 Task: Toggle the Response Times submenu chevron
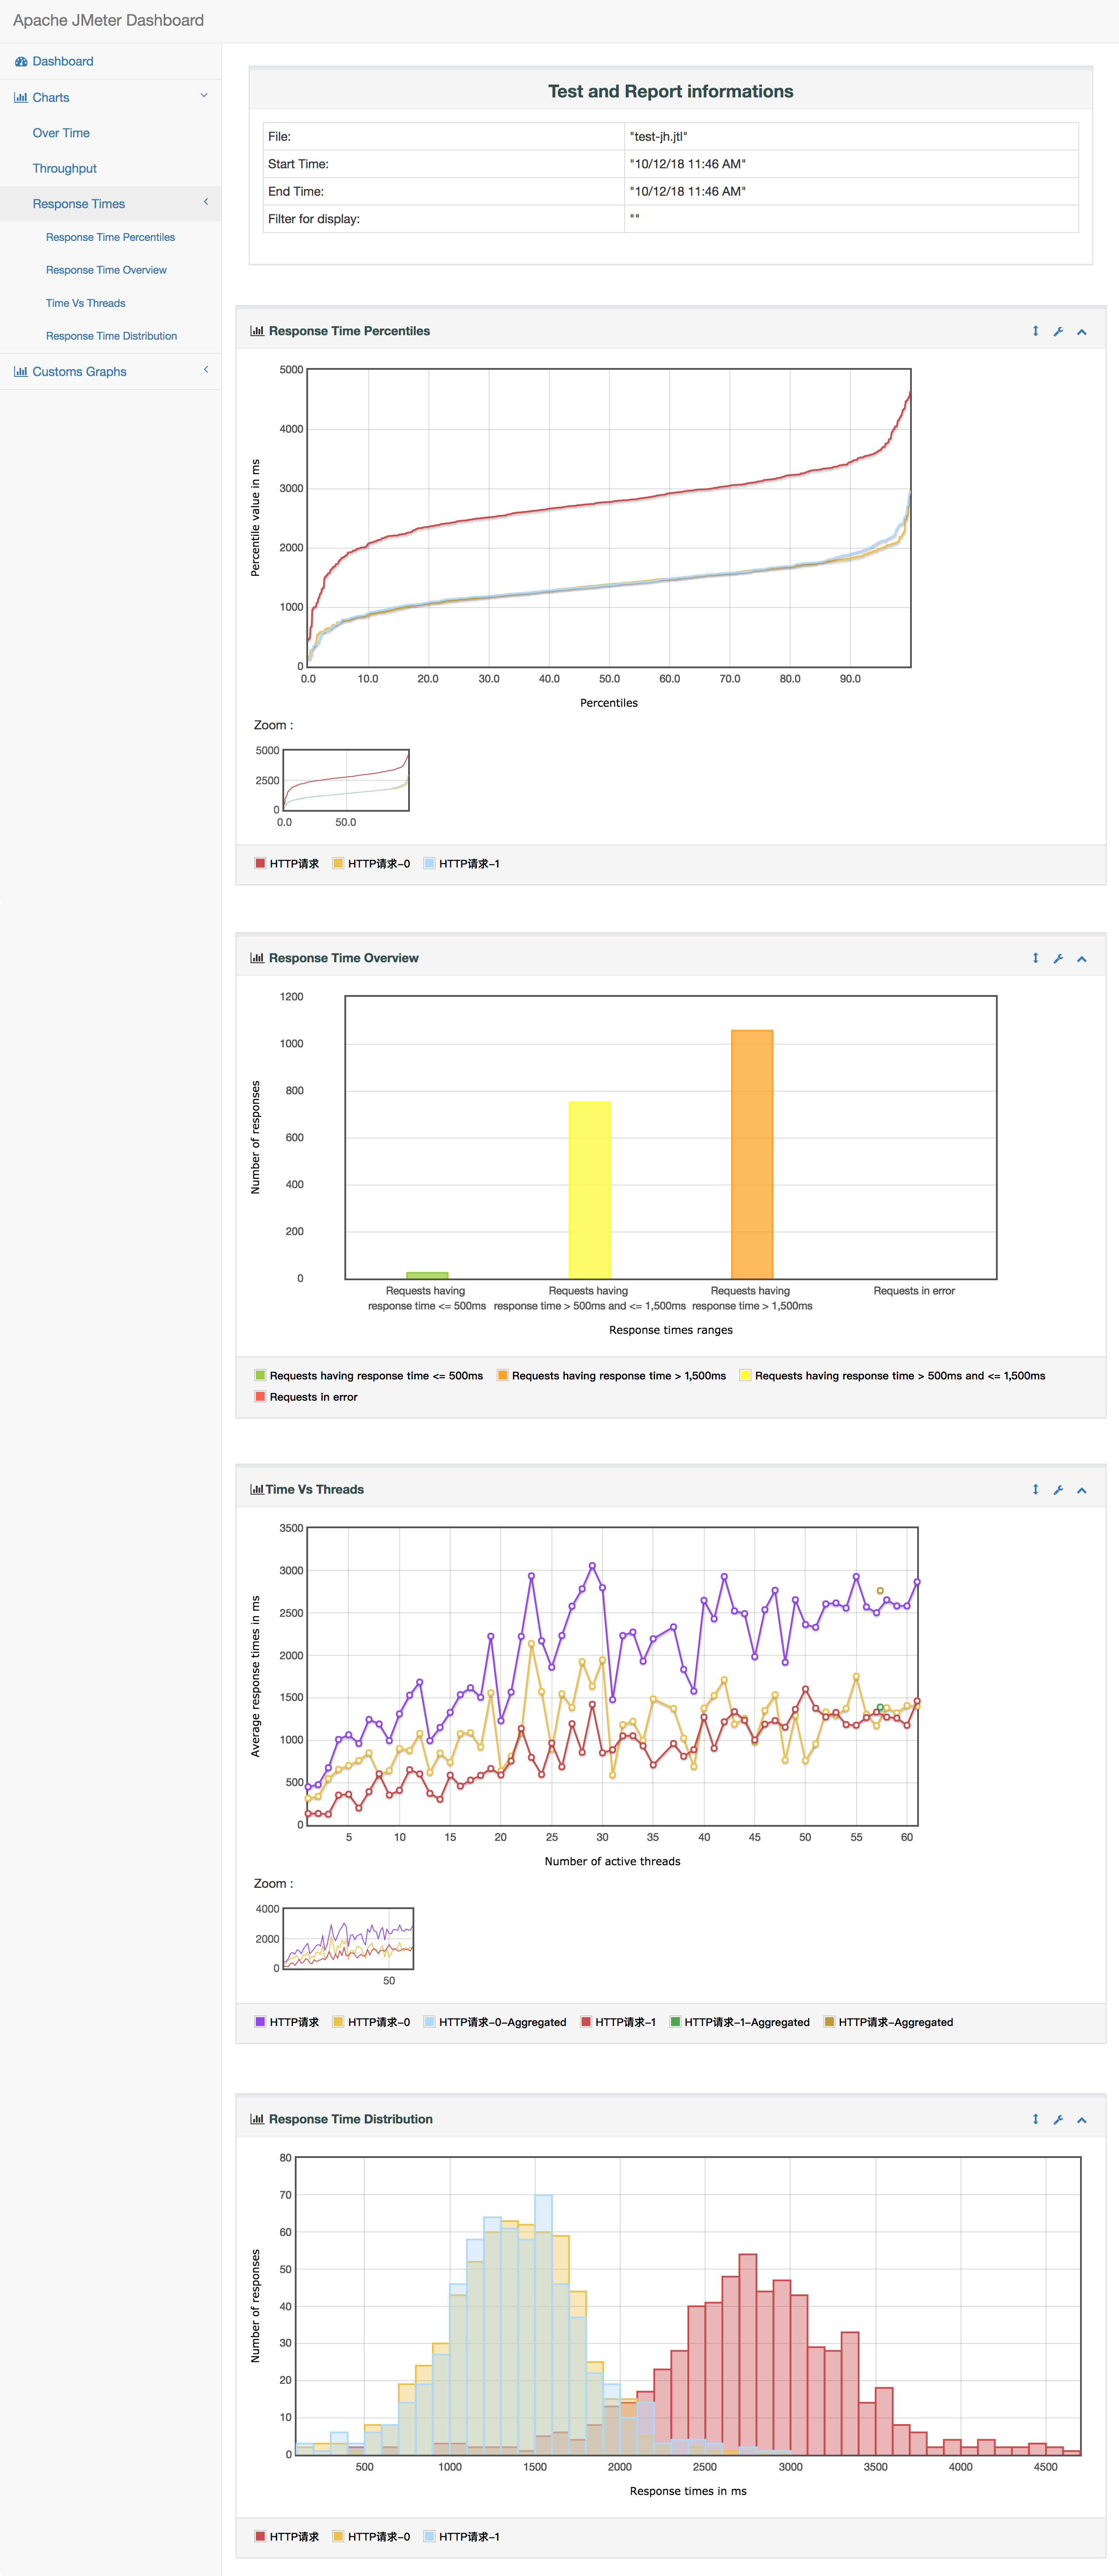click(x=206, y=202)
